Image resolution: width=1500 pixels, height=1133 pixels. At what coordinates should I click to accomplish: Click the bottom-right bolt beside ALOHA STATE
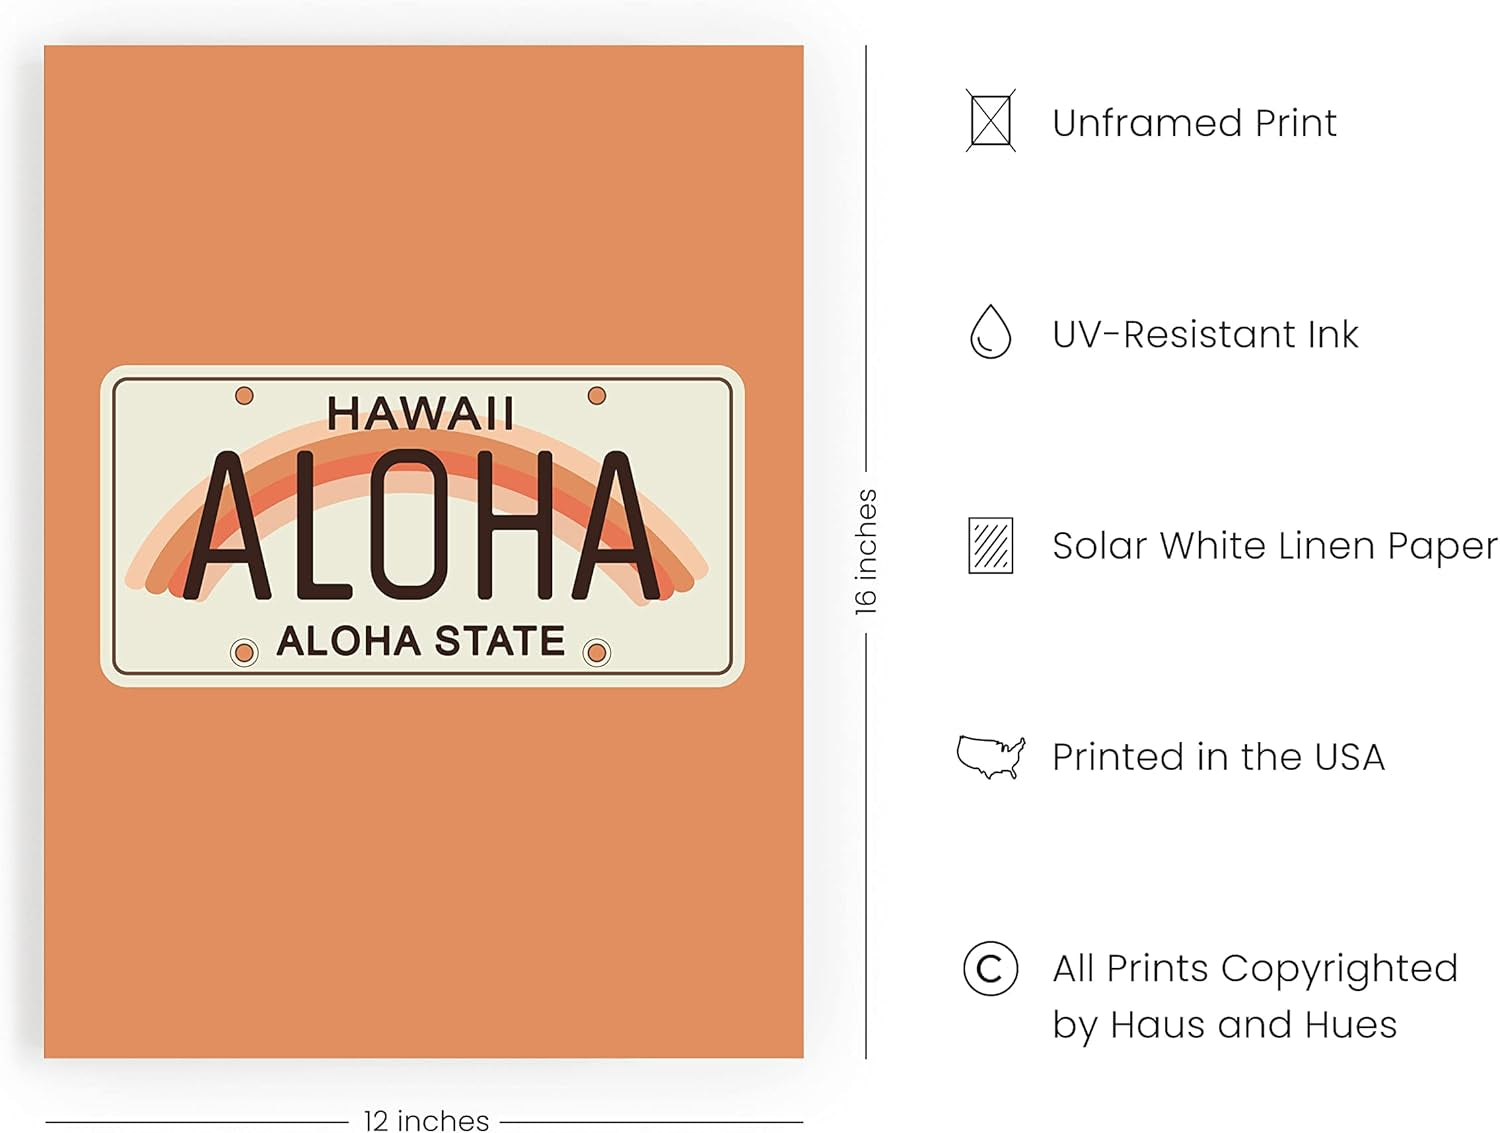click(x=597, y=653)
